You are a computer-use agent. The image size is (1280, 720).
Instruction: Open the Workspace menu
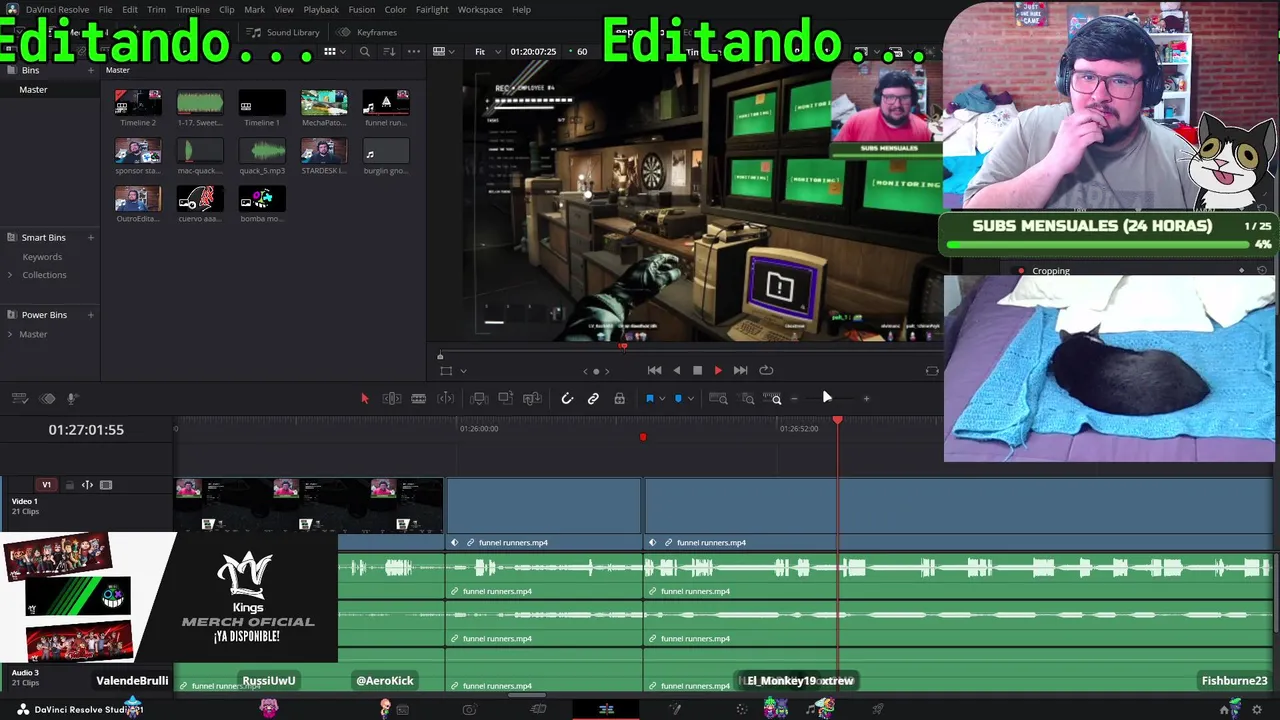(x=480, y=10)
